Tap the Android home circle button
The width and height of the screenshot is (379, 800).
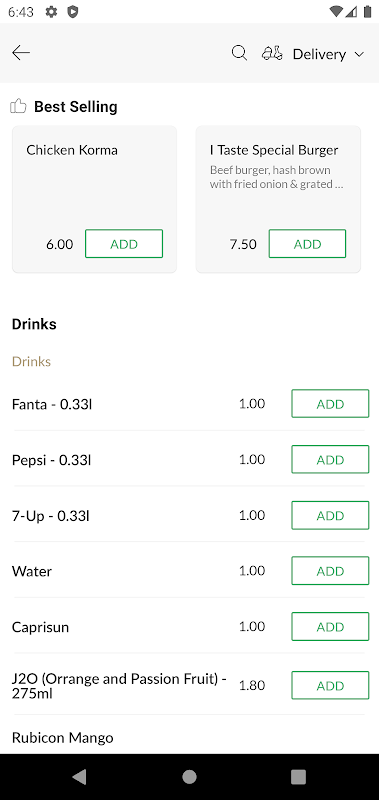(x=189, y=777)
